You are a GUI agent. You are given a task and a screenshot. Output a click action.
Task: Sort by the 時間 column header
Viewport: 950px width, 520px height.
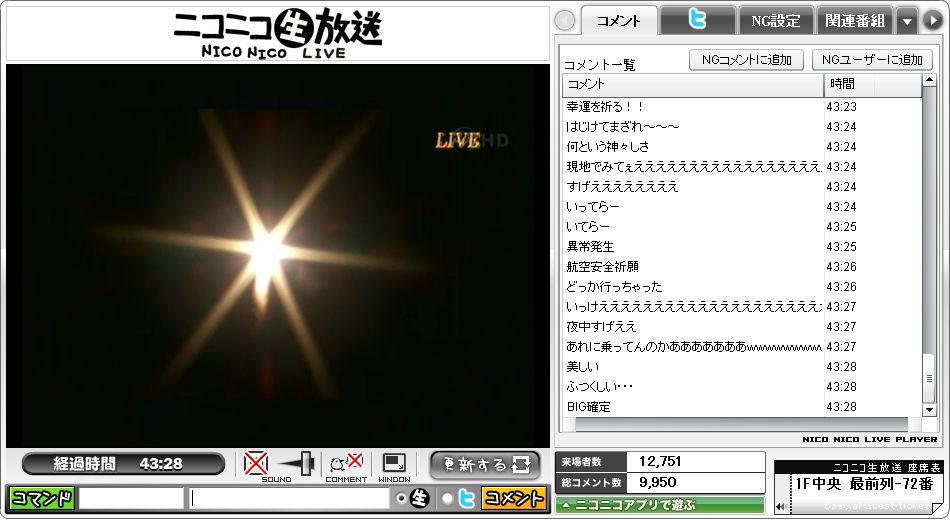click(x=872, y=85)
